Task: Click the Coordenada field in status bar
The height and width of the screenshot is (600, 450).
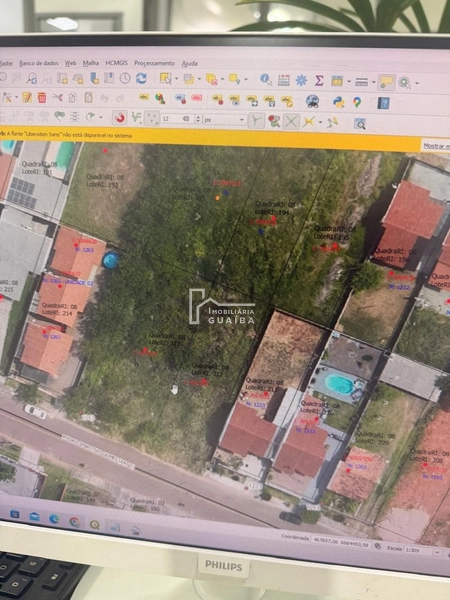Action: coord(341,540)
